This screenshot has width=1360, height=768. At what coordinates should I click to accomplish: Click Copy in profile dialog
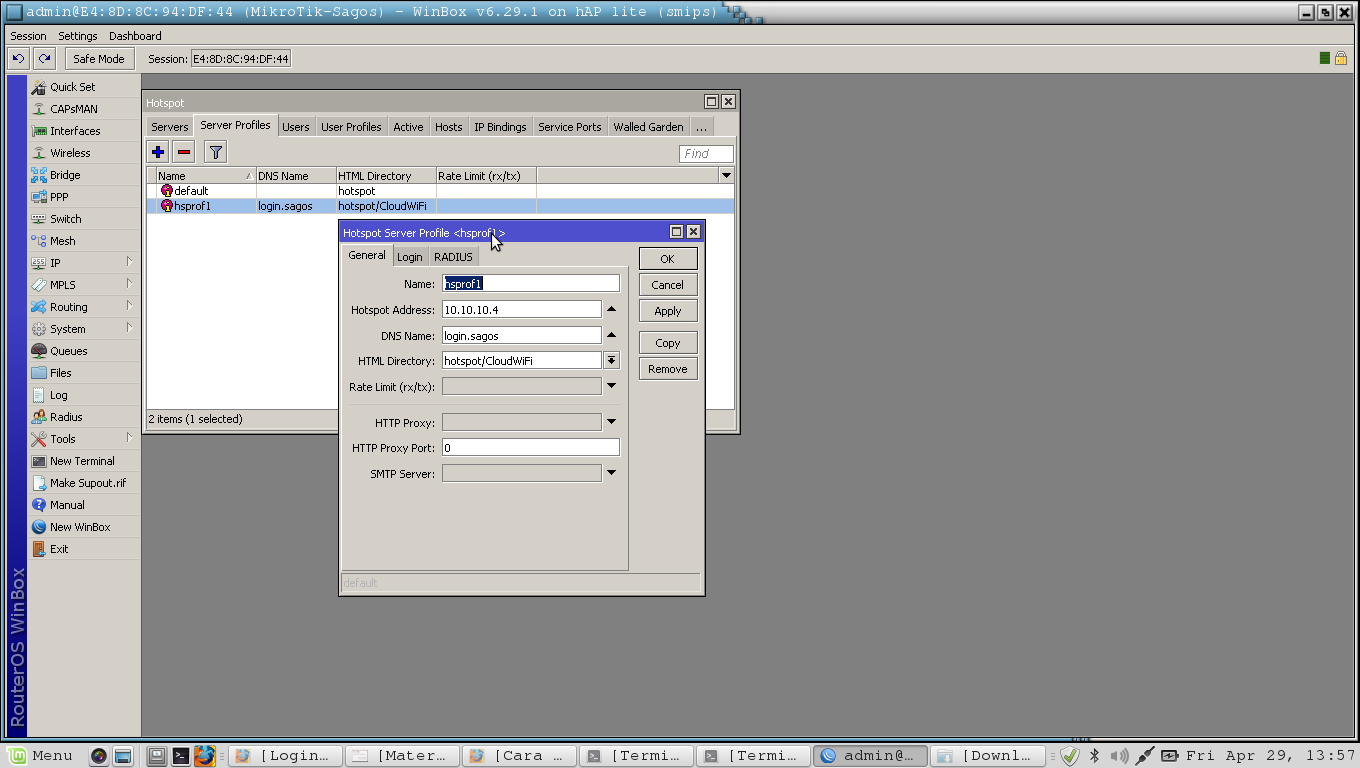668,343
